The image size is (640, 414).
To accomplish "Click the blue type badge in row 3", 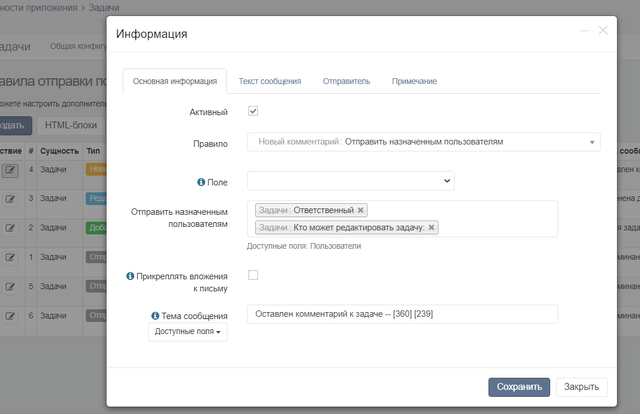I will [x=96, y=198].
